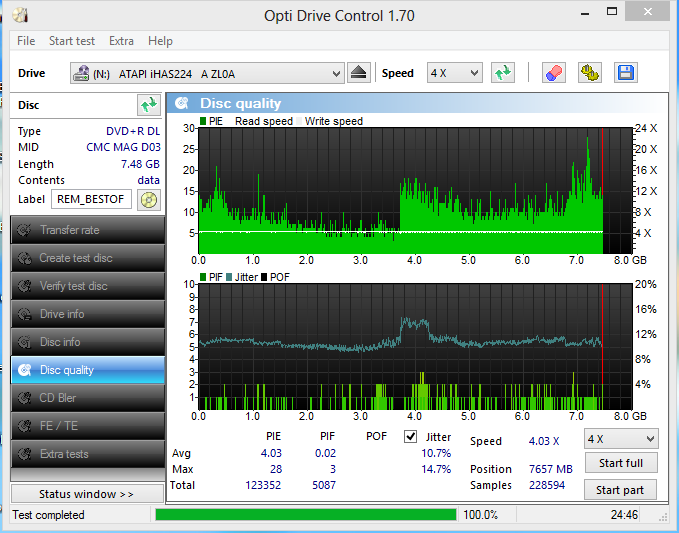Click the Drive info sidebar icon

coord(25,314)
